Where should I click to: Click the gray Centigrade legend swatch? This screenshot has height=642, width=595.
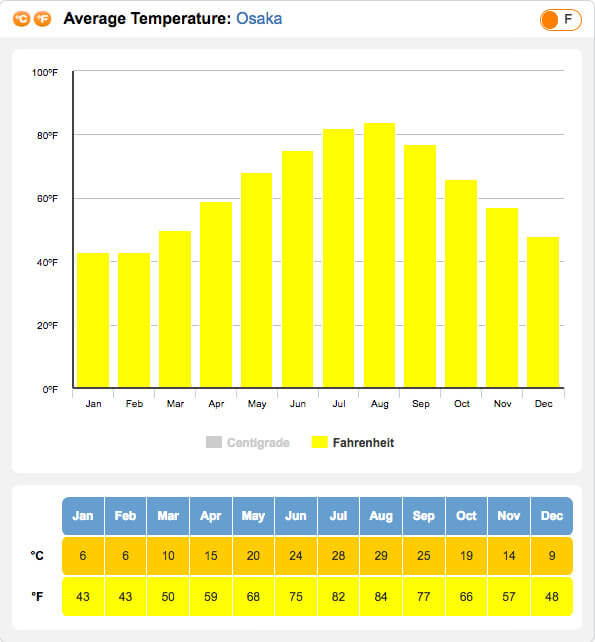[x=214, y=442]
